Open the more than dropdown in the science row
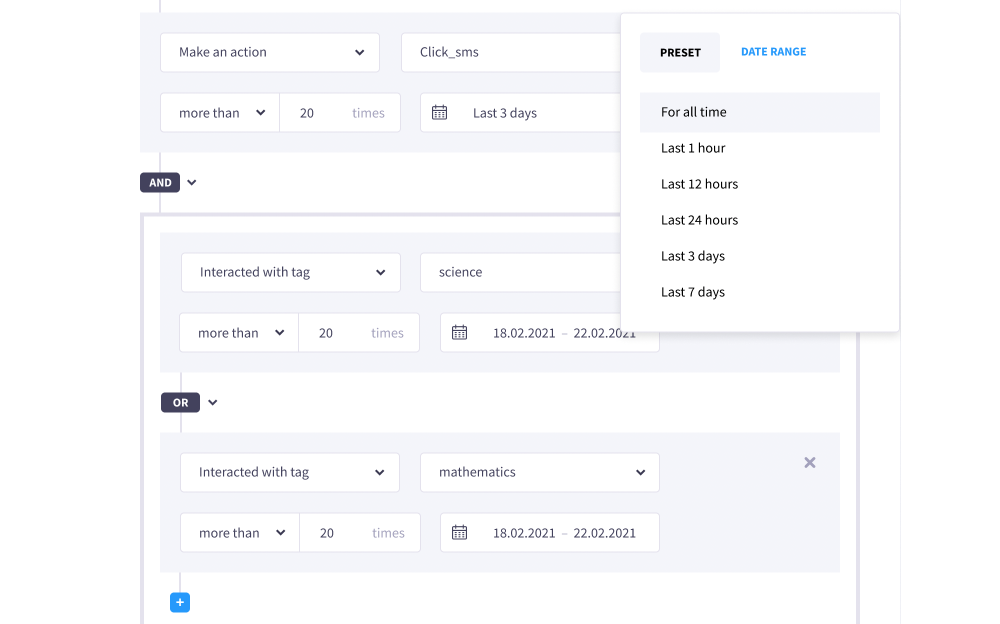This screenshot has height=624, width=1000. (239, 332)
